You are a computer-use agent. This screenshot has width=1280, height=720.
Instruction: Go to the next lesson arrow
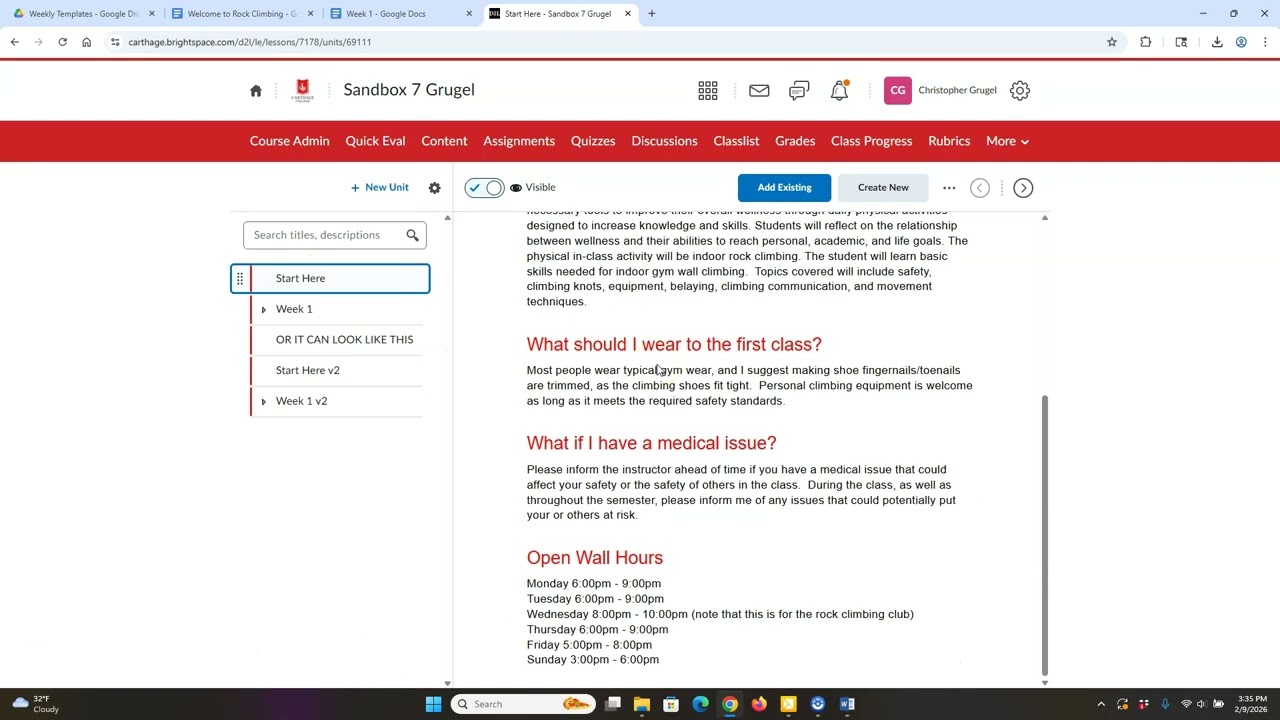pos(1023,188)
